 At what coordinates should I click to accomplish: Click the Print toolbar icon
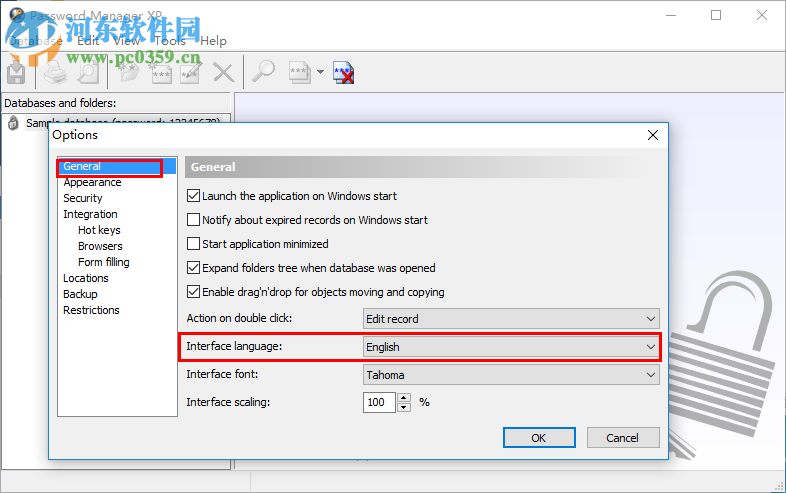tap(55, 73)
